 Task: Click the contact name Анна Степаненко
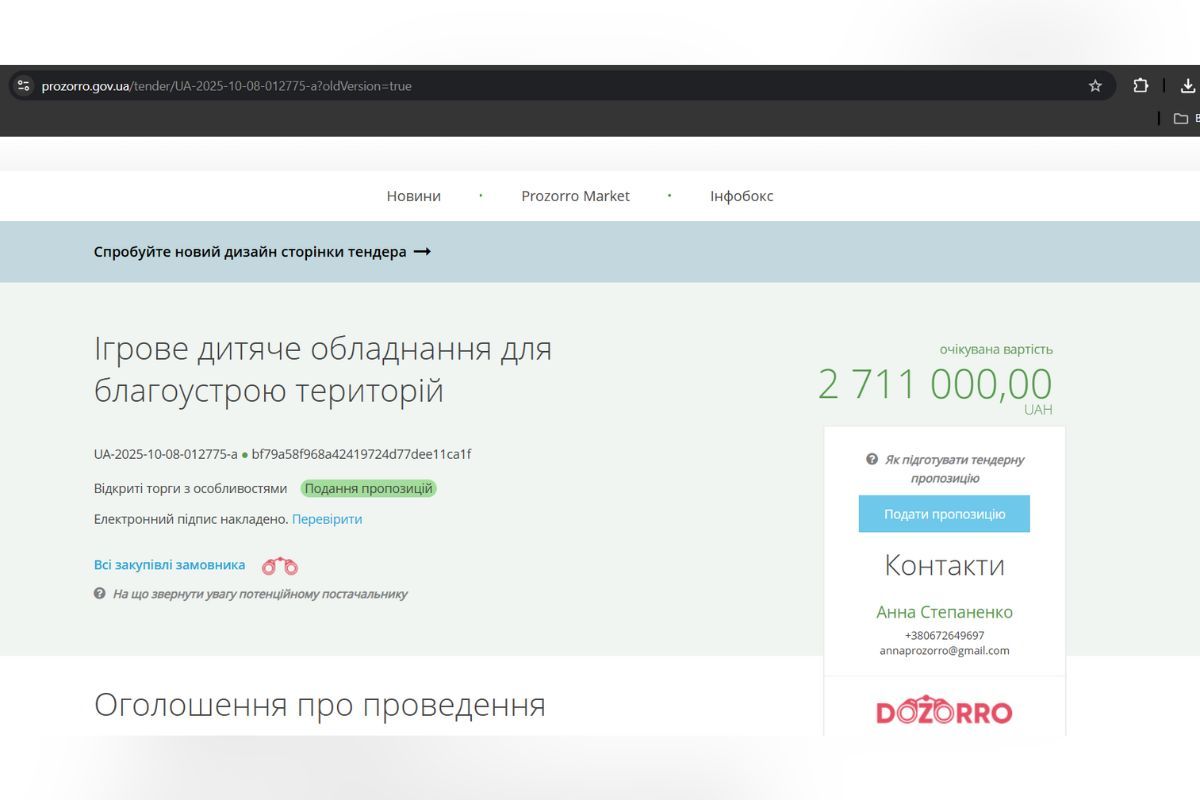tap(944, 612)
